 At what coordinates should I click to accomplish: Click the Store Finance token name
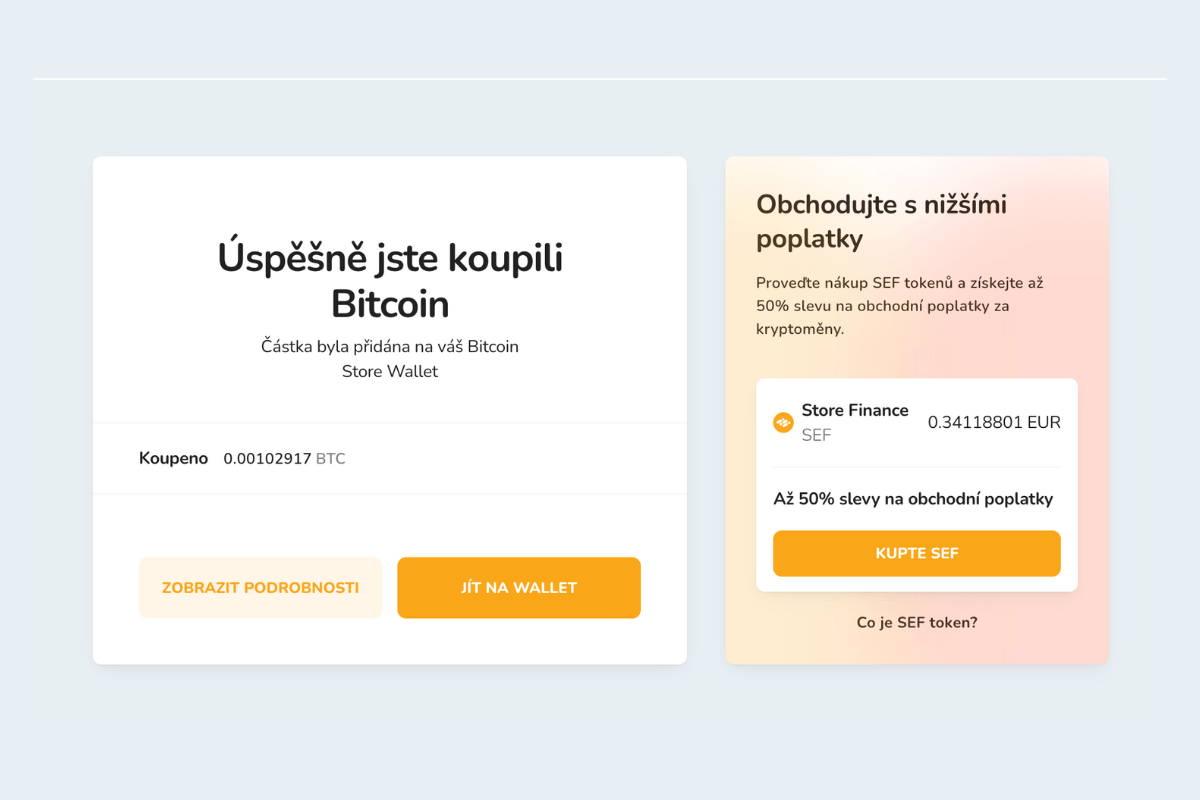856,410
